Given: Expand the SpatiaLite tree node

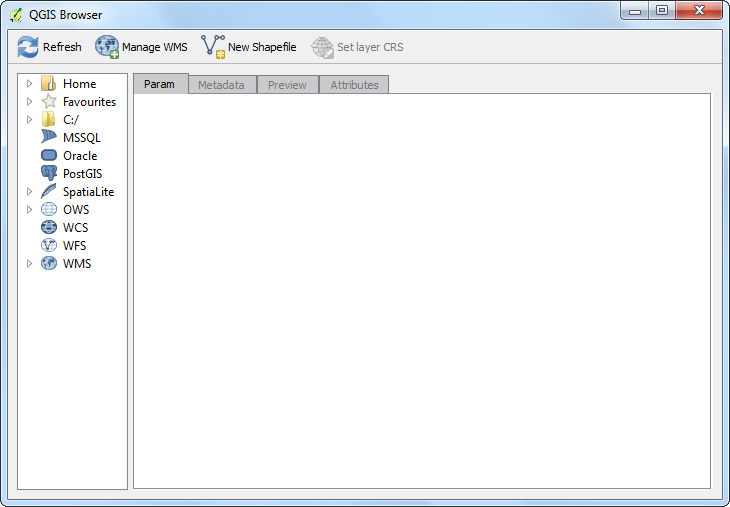Looking at the screenshot, I should 29,191.
